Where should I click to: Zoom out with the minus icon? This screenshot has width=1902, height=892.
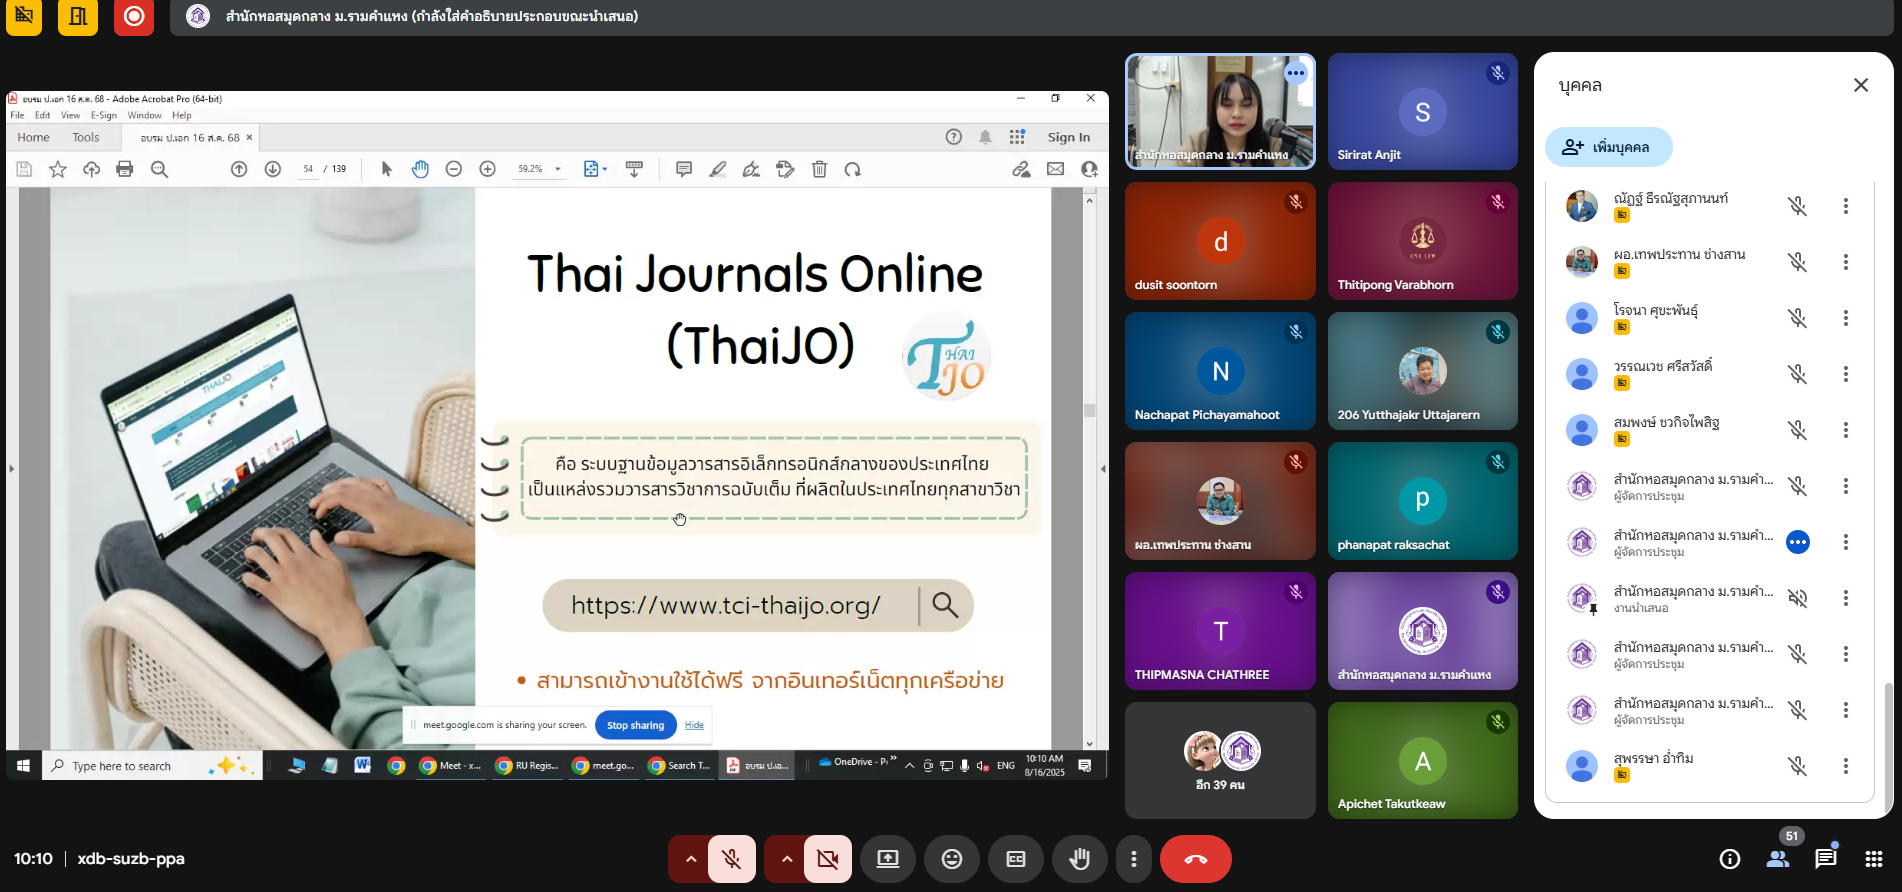pos(454,169)
